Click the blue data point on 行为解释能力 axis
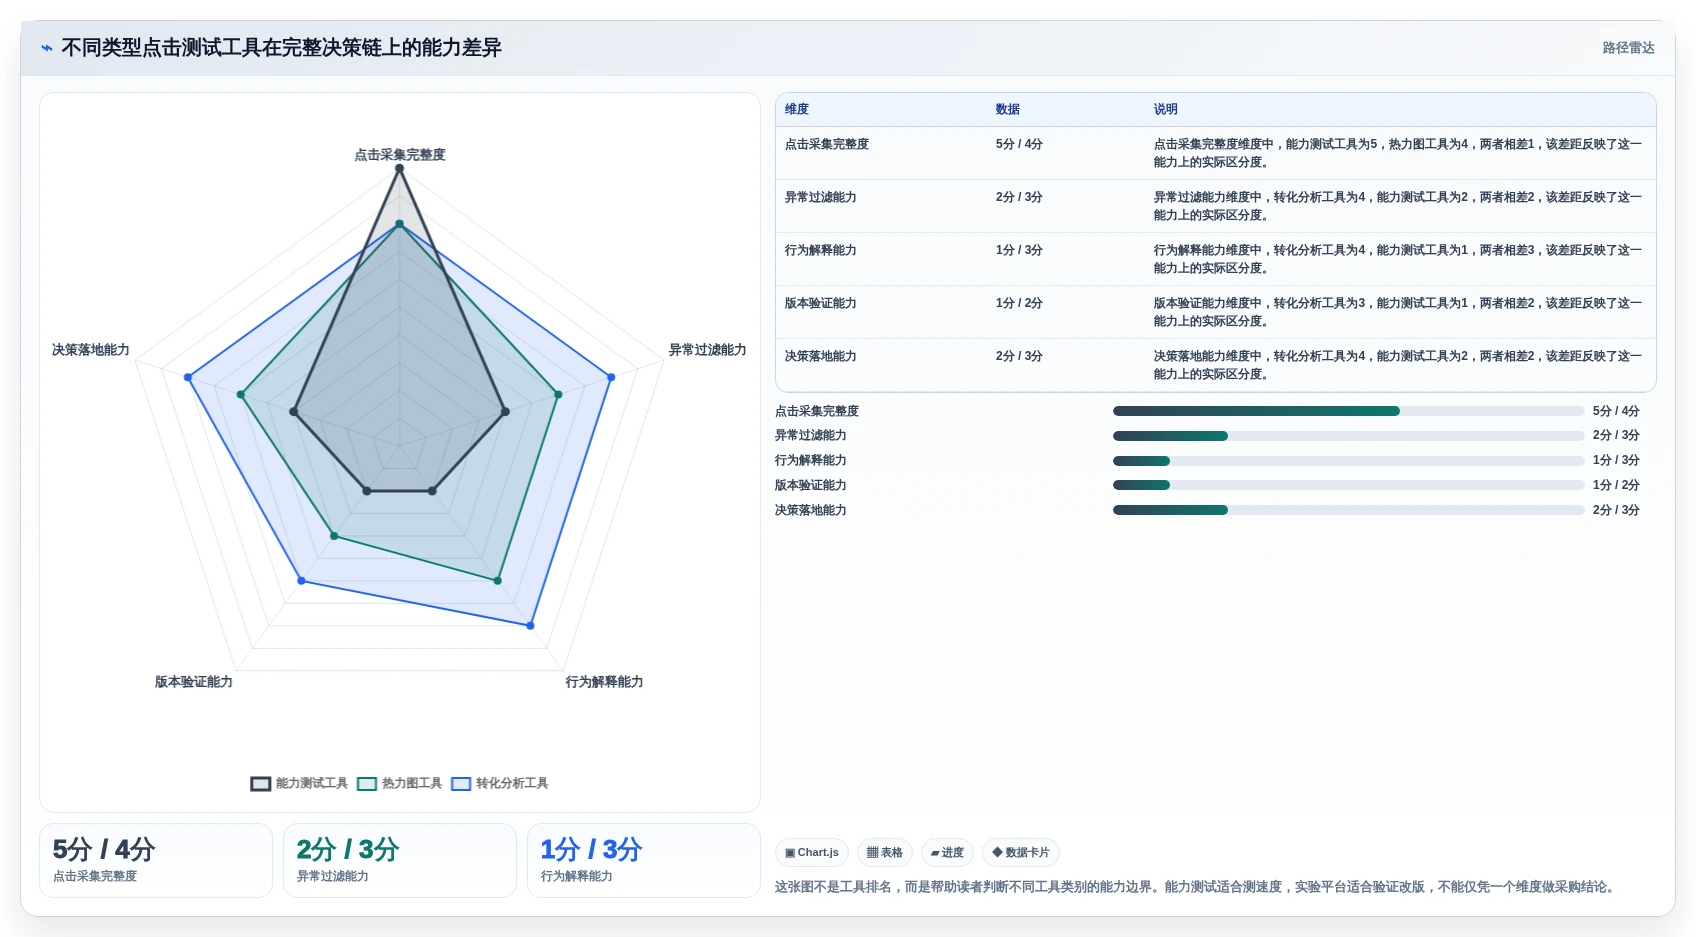This screenshot has height=937, width=1696. pyautogui.click(x=530, y=626)
